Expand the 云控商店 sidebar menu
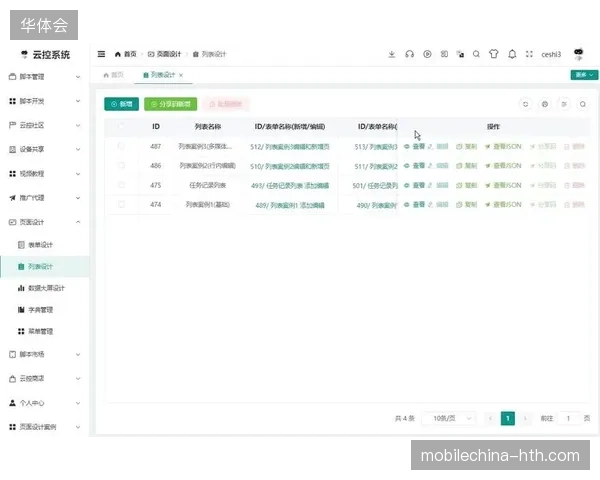This screenshot has height=480, width=600. 45,379
